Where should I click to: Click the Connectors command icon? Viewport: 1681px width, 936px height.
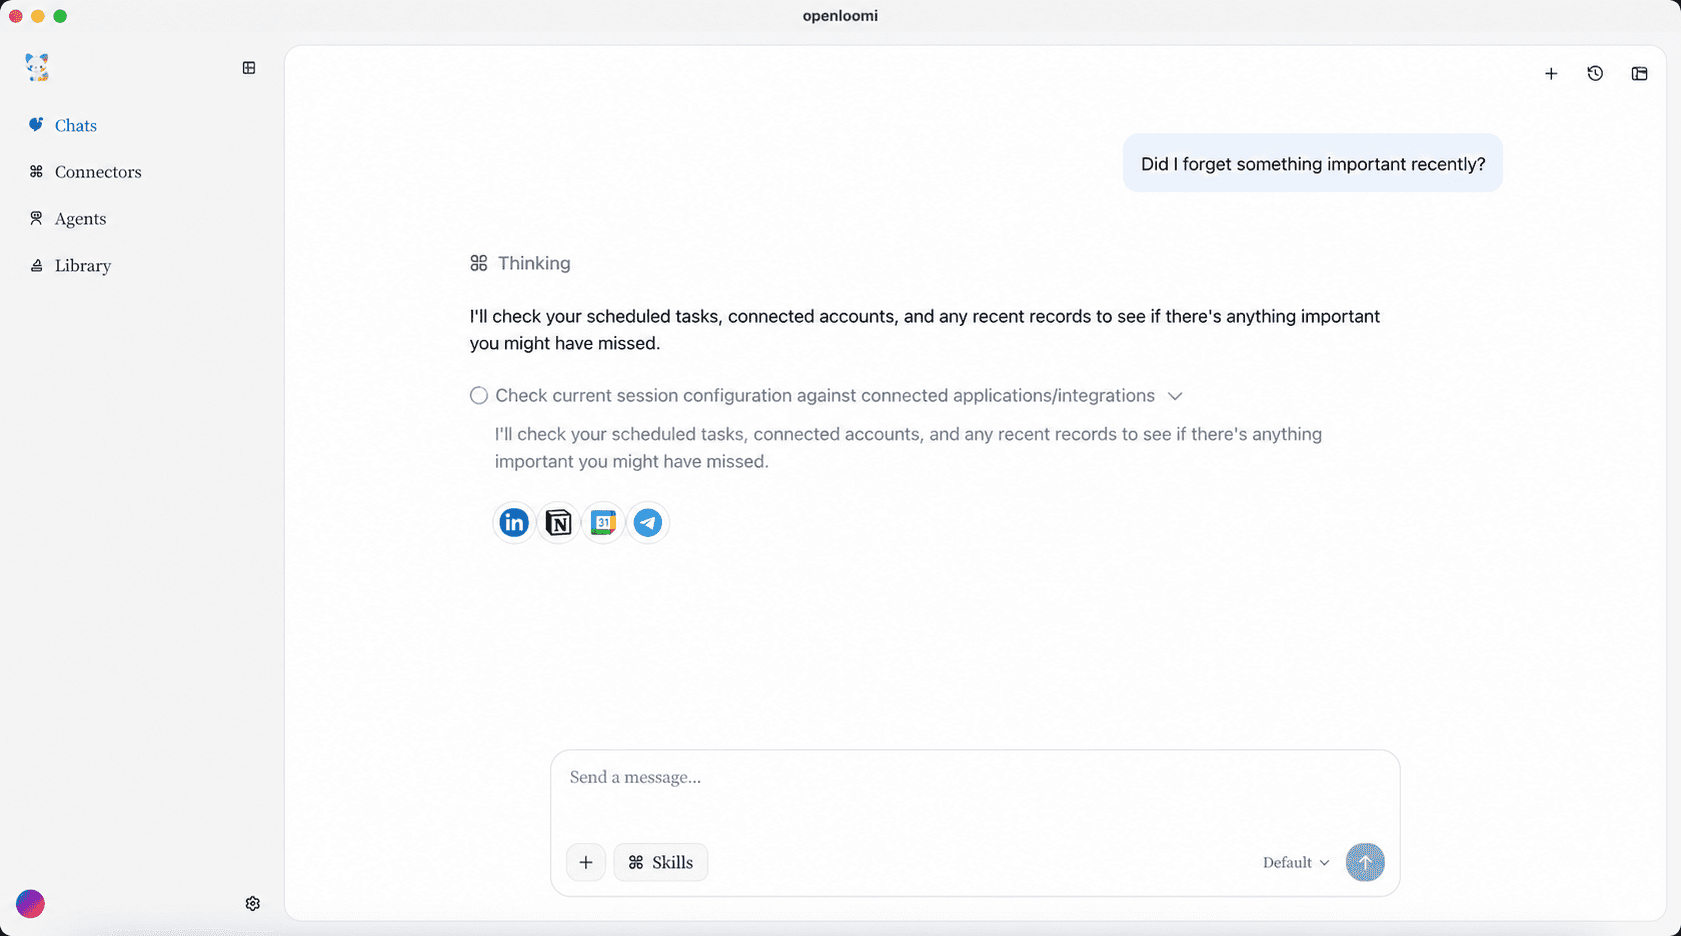36,172
